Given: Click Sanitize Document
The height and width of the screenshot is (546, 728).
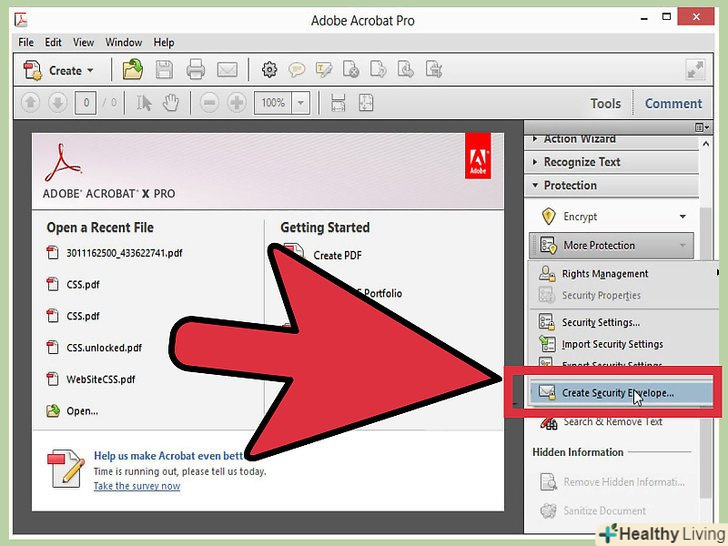Looking at the screenshot, I should coord(593,511).
